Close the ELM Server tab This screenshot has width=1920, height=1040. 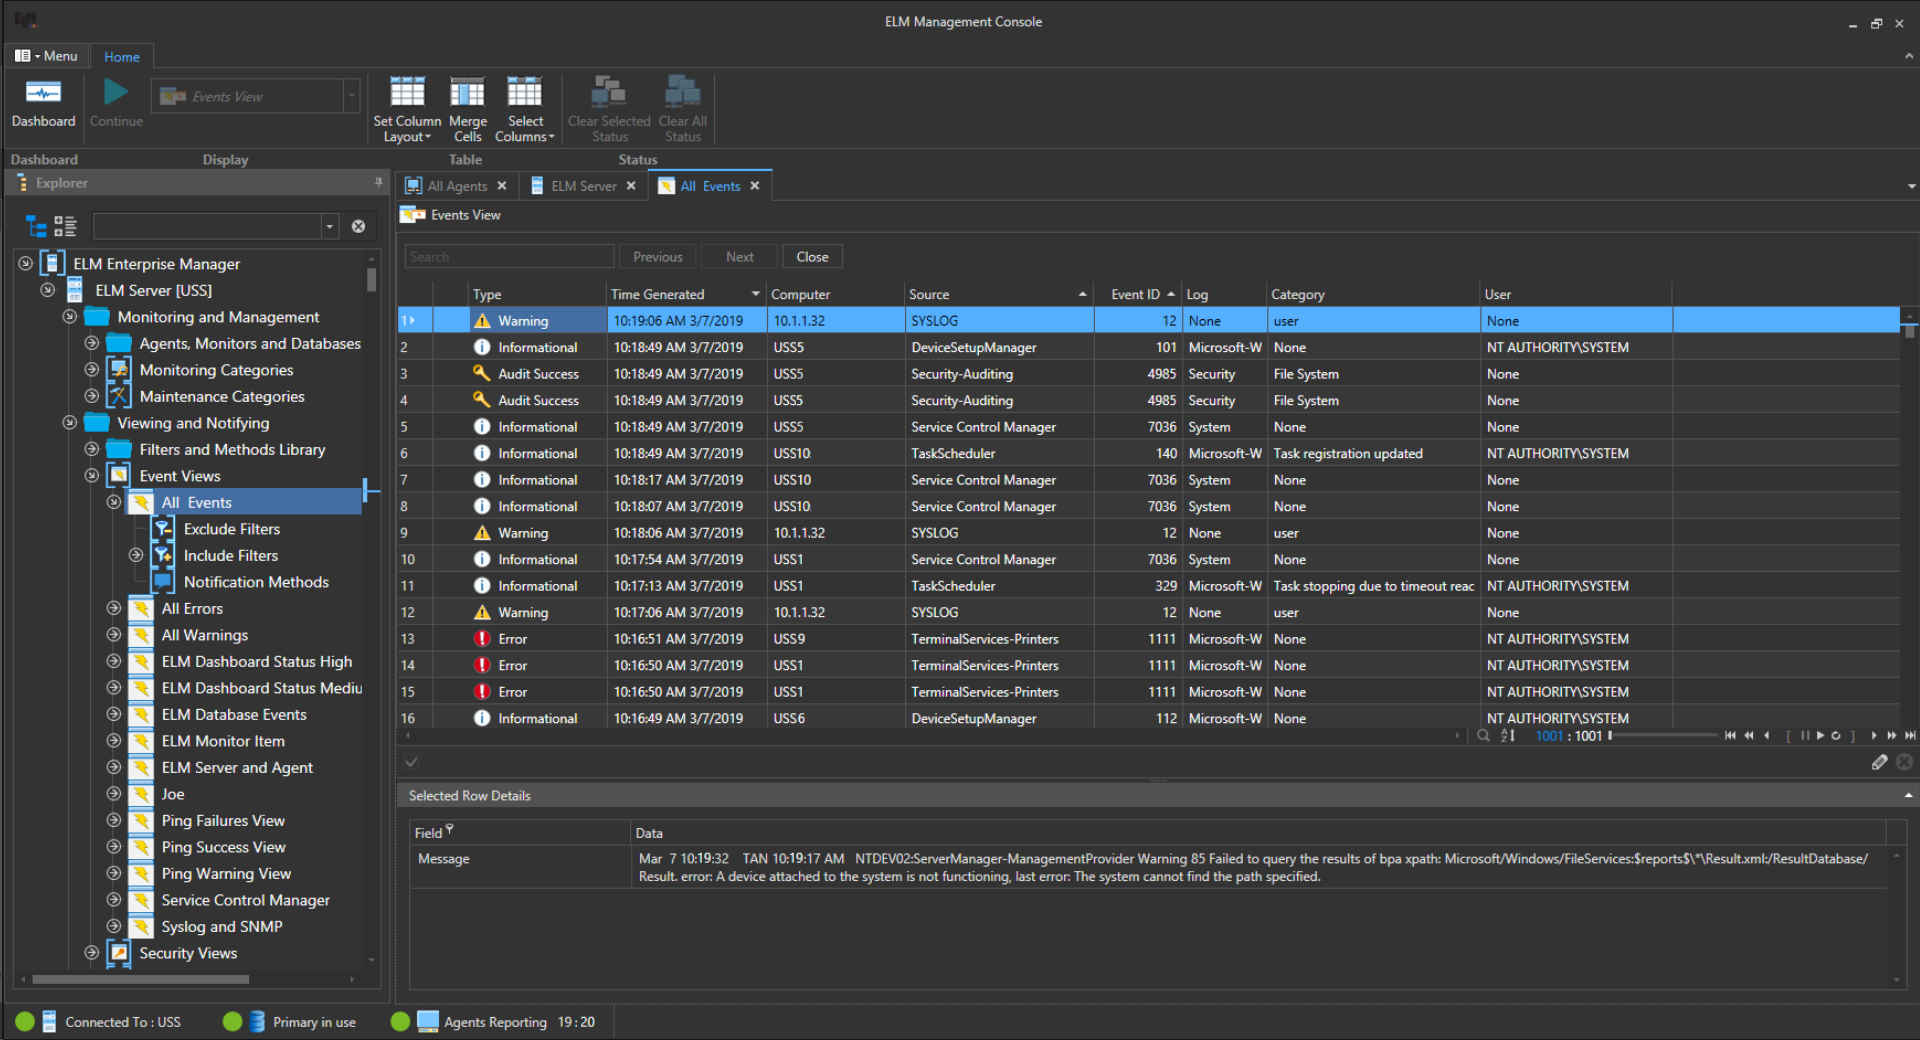631,186
